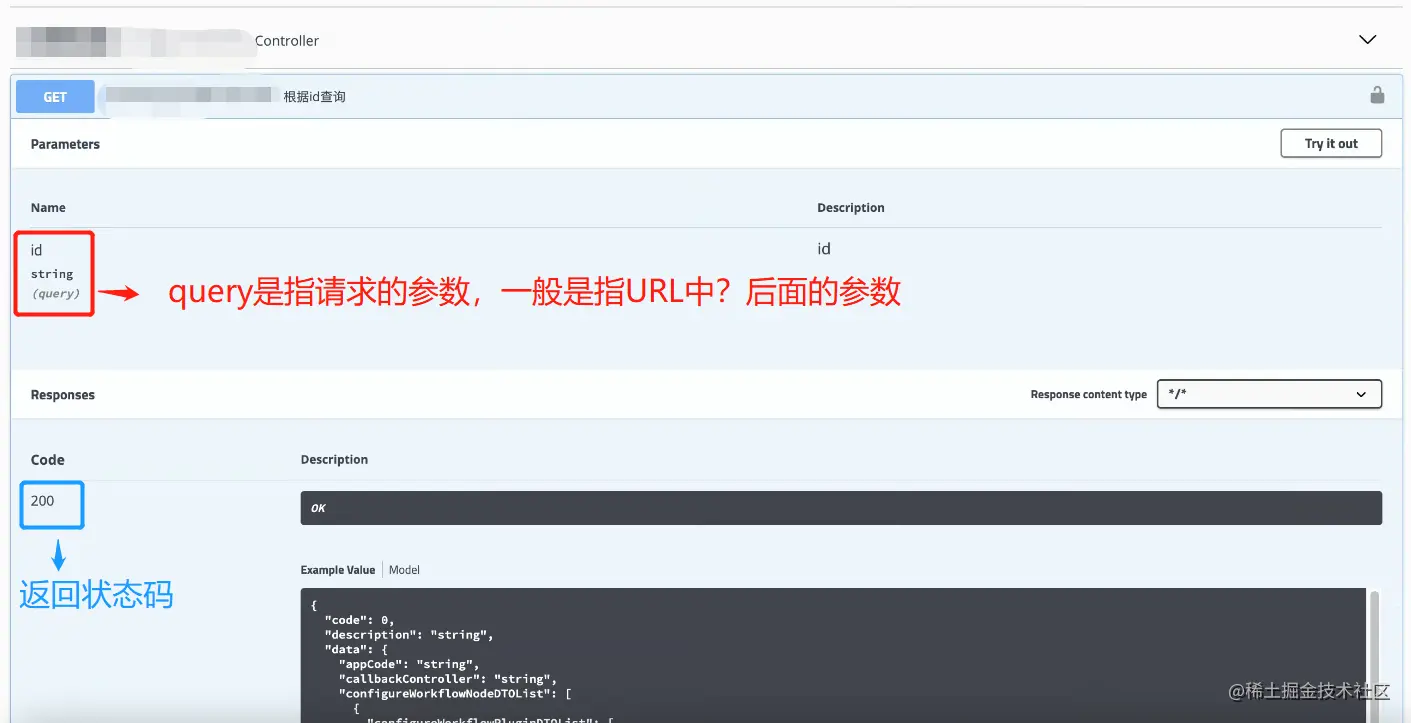Click the example JSON vertical scrollbar
The height and width of the screenshot is (723, 1411).
click(1374, 655)
